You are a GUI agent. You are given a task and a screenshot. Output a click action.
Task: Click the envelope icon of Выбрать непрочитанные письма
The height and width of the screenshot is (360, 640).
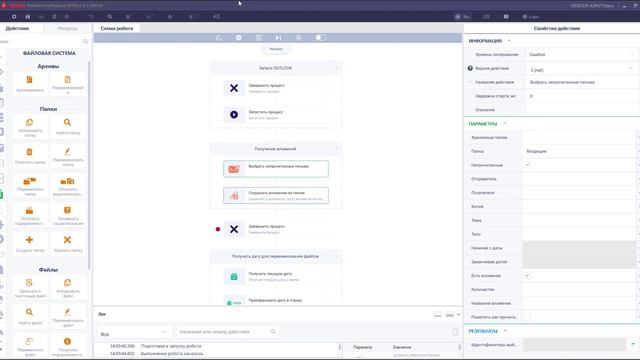tap(234, 169)
